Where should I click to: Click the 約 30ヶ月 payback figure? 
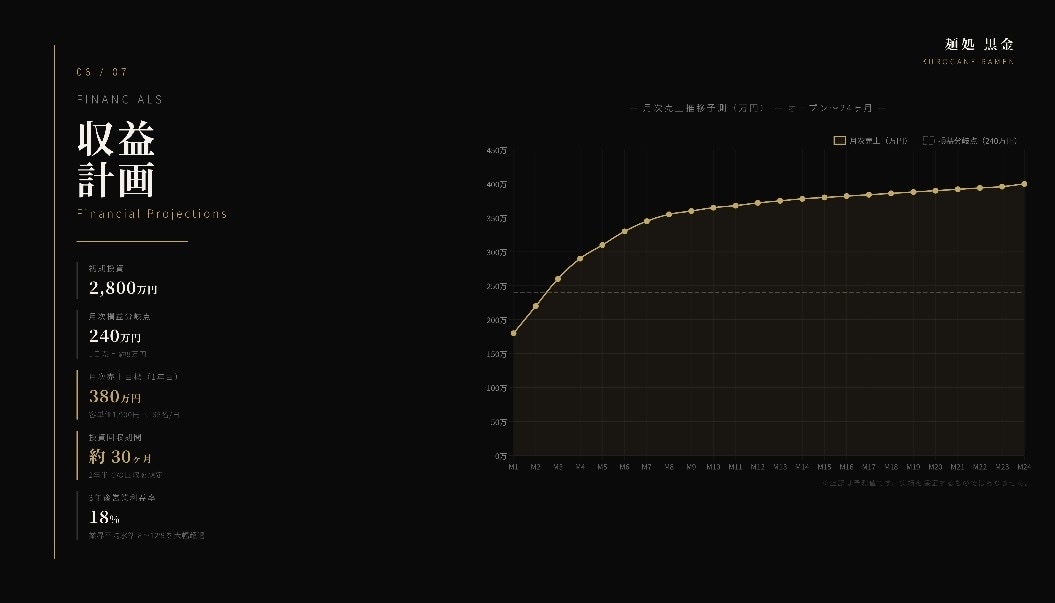coord(120,457)
